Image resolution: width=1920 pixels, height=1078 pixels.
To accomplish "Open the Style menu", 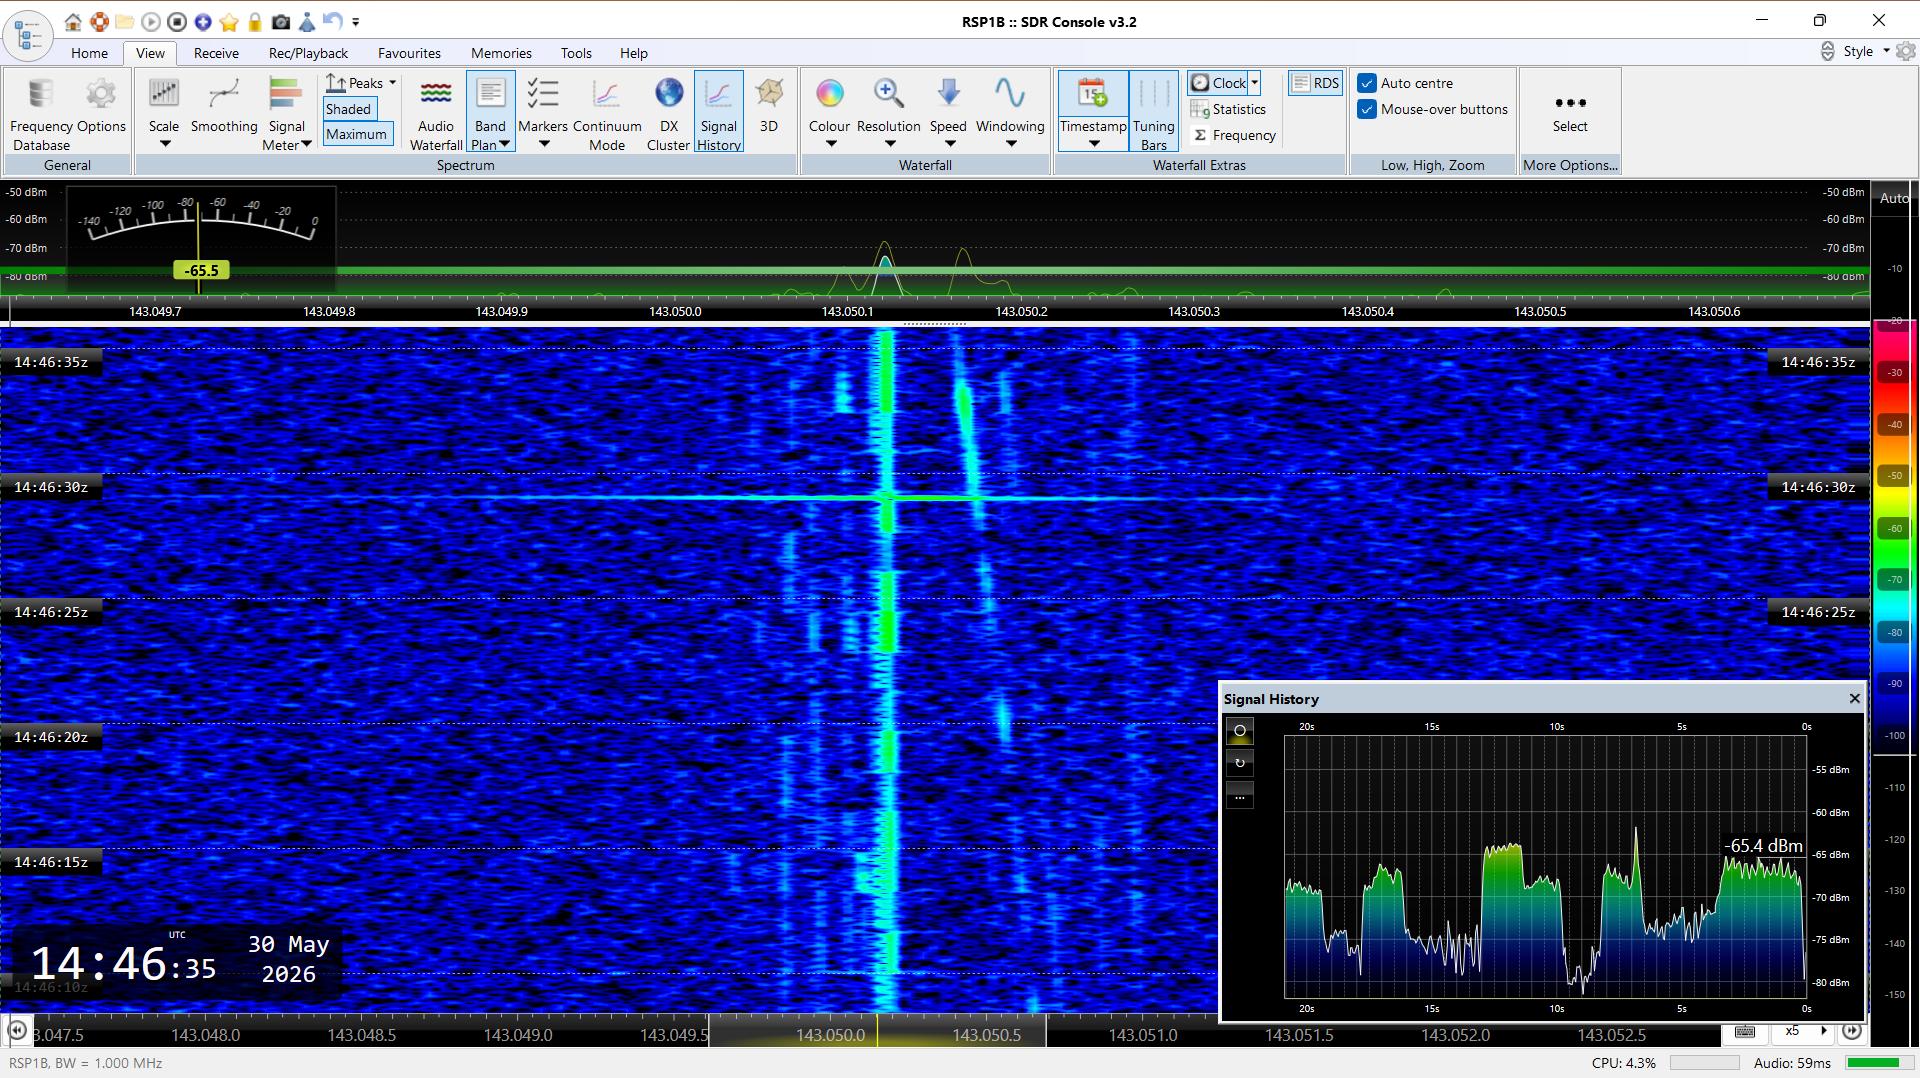I will pos(1865,51).
